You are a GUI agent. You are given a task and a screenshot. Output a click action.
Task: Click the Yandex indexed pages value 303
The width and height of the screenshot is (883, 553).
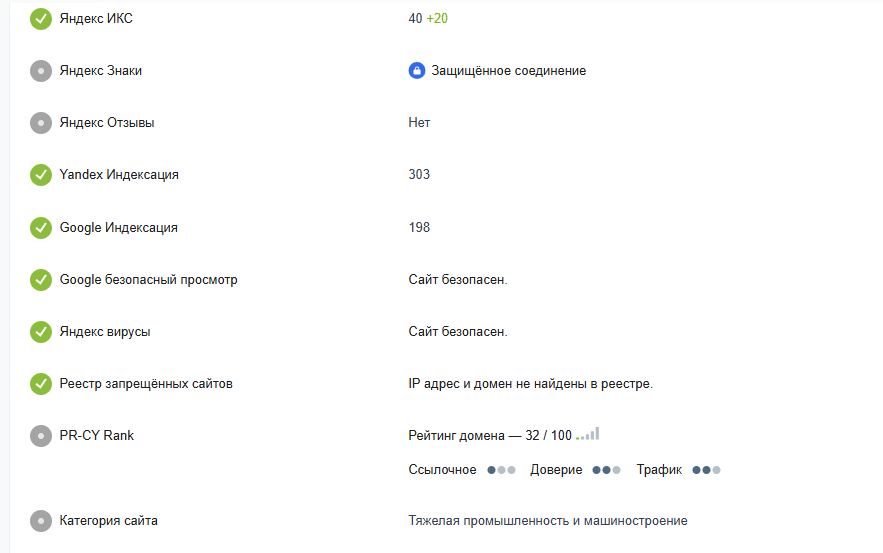419,175
